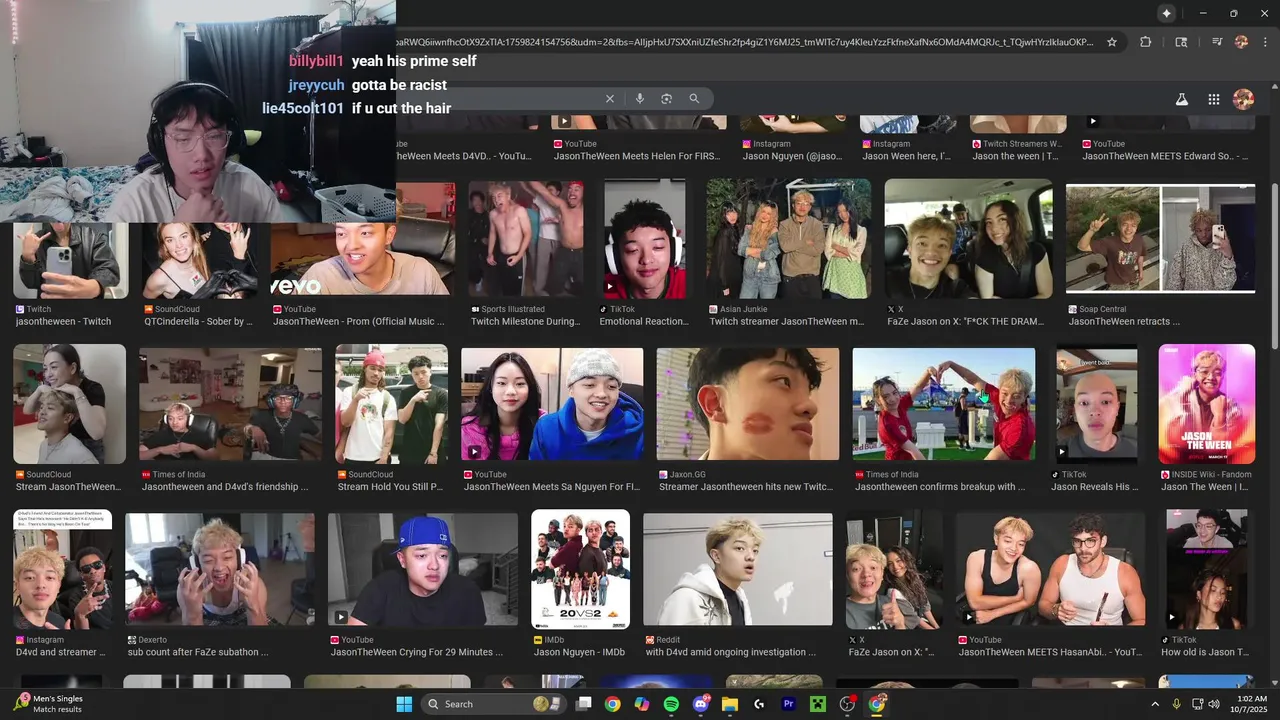Screen dimensions: 1280x720
Task: Open the Chrome extensions puzzle icon
Action: coord(1146,42)
